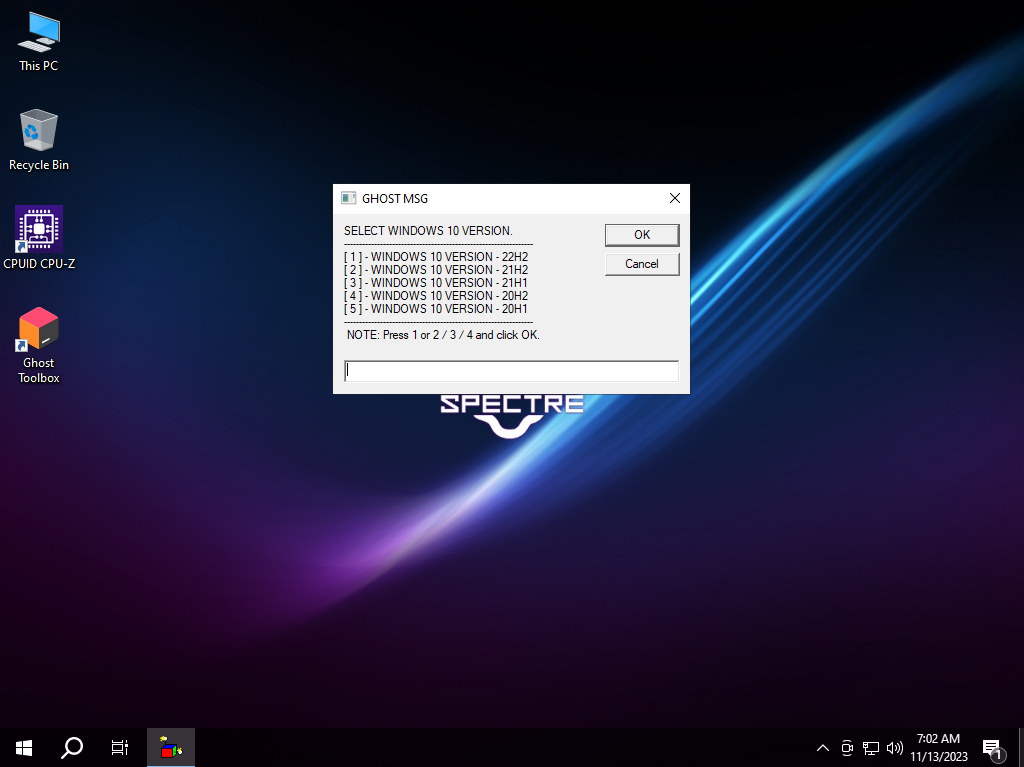Focus the version number text field
This screenshot has width=1024, height=767.
pos(511,371)
